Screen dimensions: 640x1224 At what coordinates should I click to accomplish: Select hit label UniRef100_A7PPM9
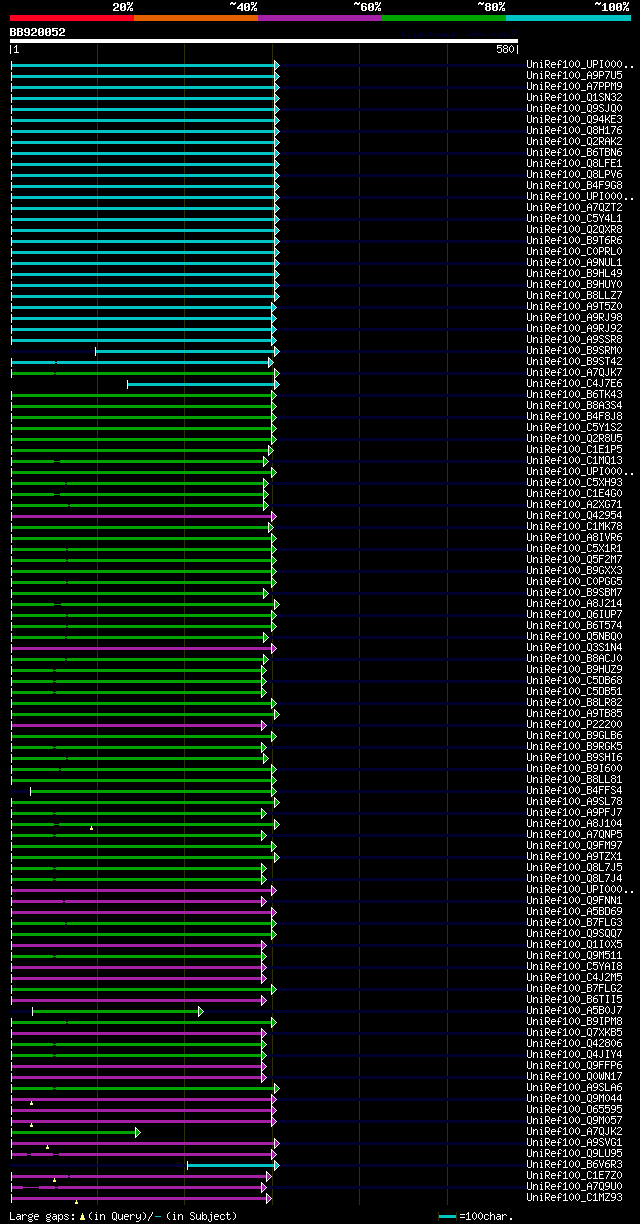(x=574, y=86)
